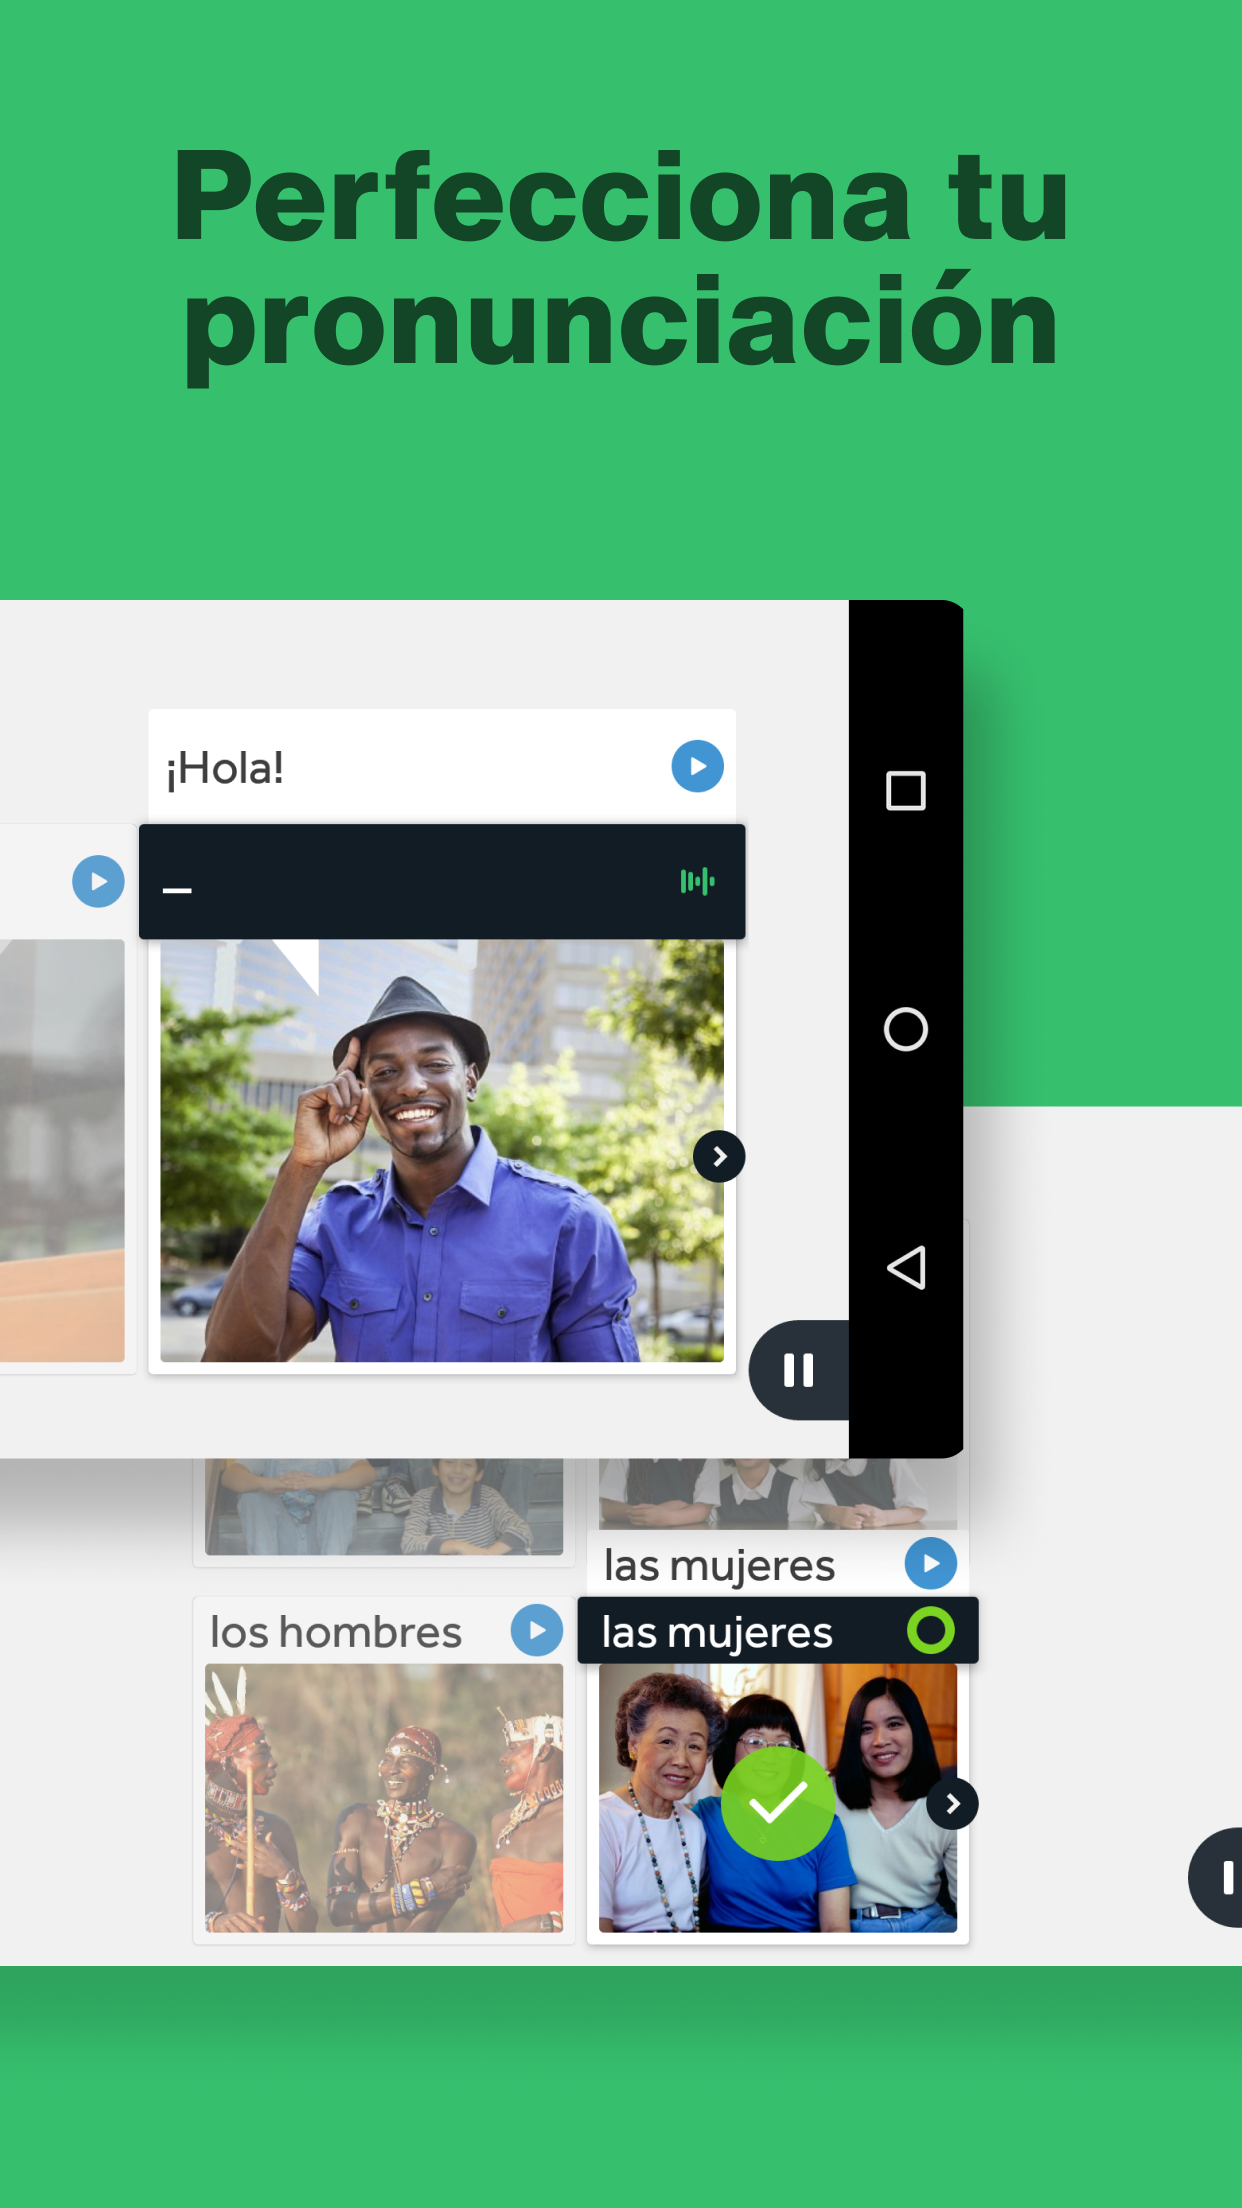Image resolution: width=1242 pixels, height=2208 pixels.
Task: Tap the ¡Hola! phrase text
Action: pyautogui.click(x=225, y=768)
